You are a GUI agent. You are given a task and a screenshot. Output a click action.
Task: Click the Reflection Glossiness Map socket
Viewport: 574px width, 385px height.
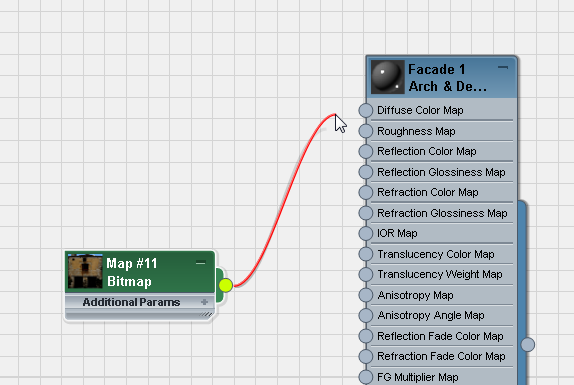(x=365, y=172)
